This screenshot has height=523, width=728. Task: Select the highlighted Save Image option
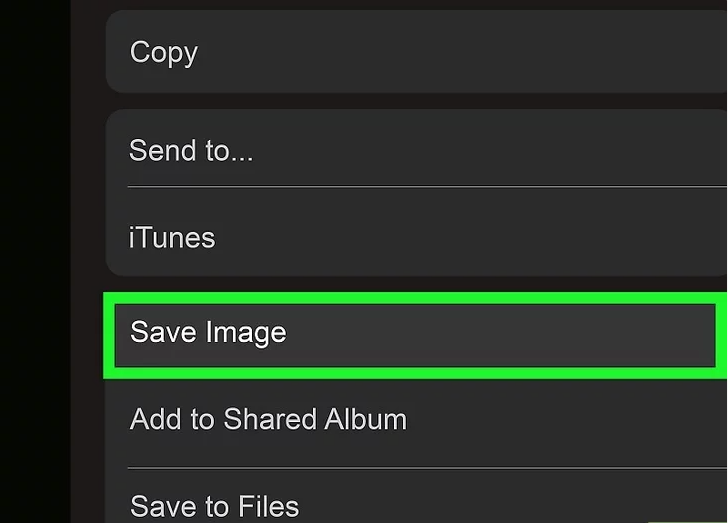tap(412, 334)
